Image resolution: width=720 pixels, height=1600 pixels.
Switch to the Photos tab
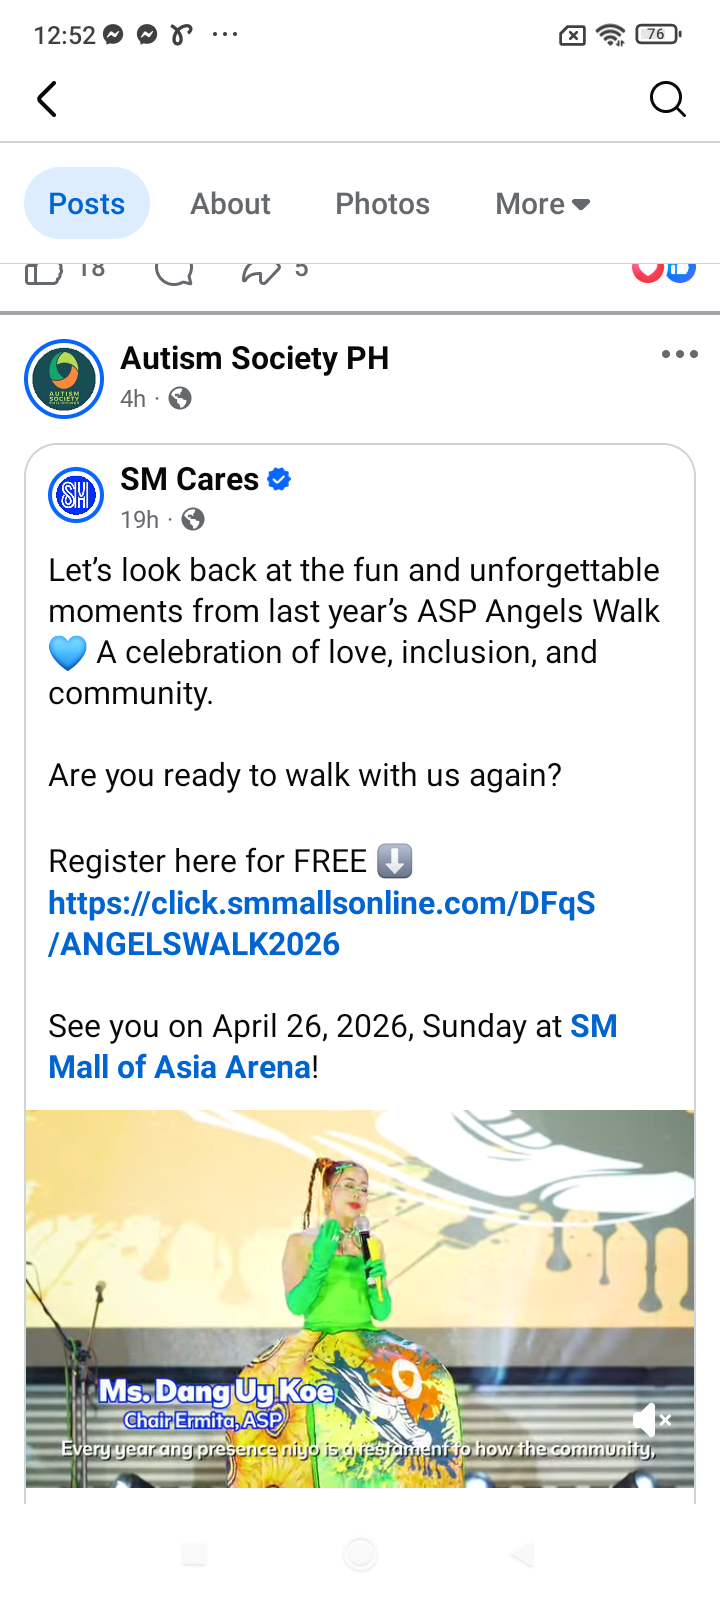382,204
